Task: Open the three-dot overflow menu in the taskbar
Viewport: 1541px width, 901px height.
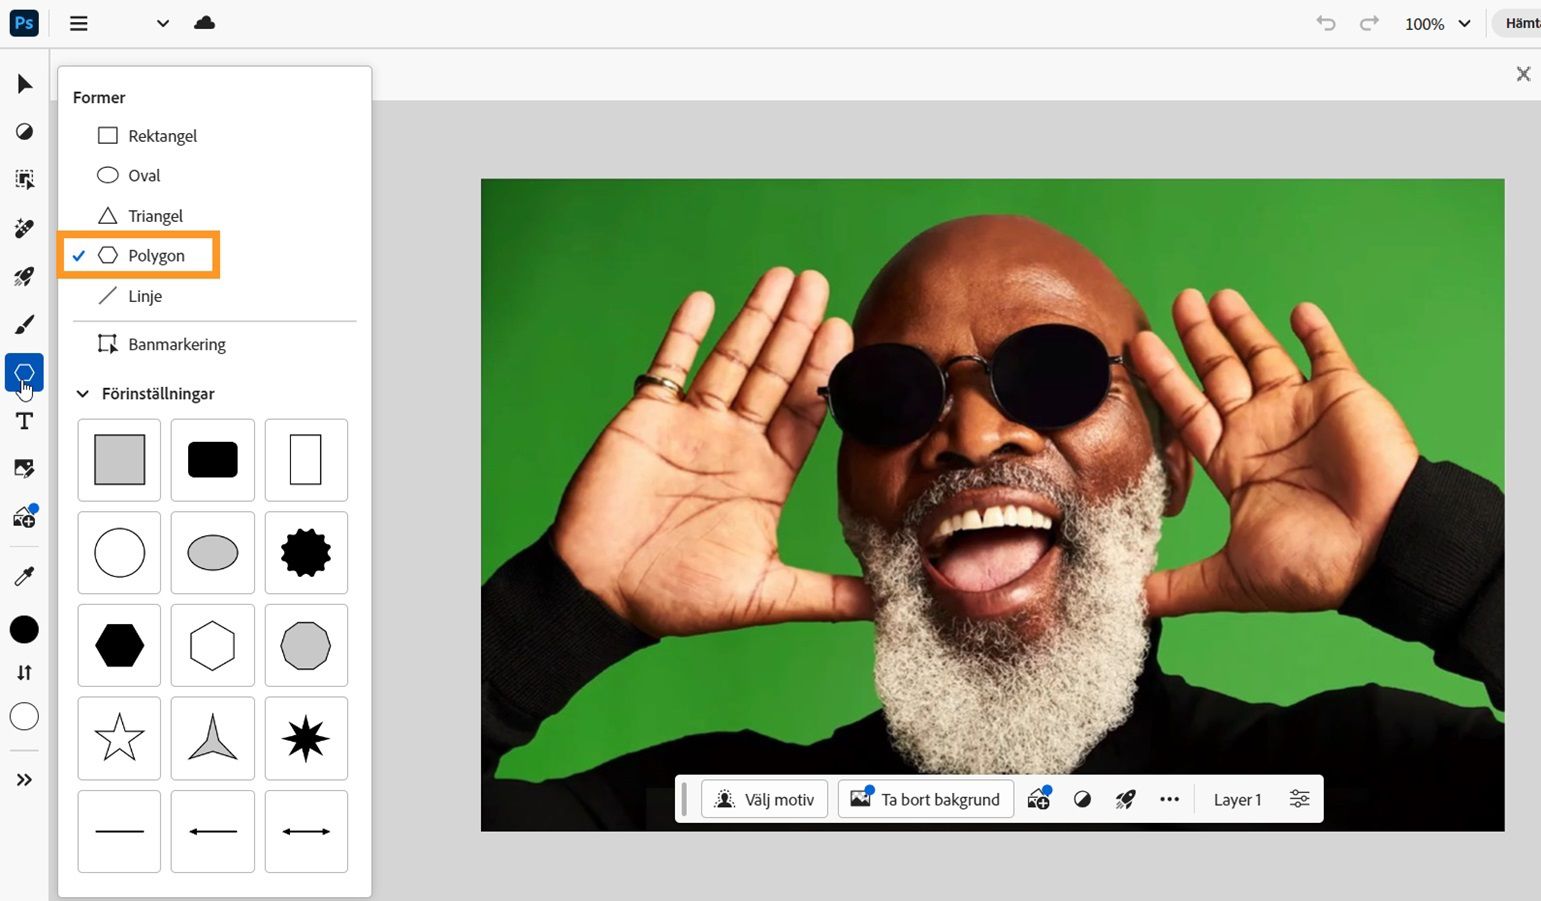Action: (x=1169, y=799)
